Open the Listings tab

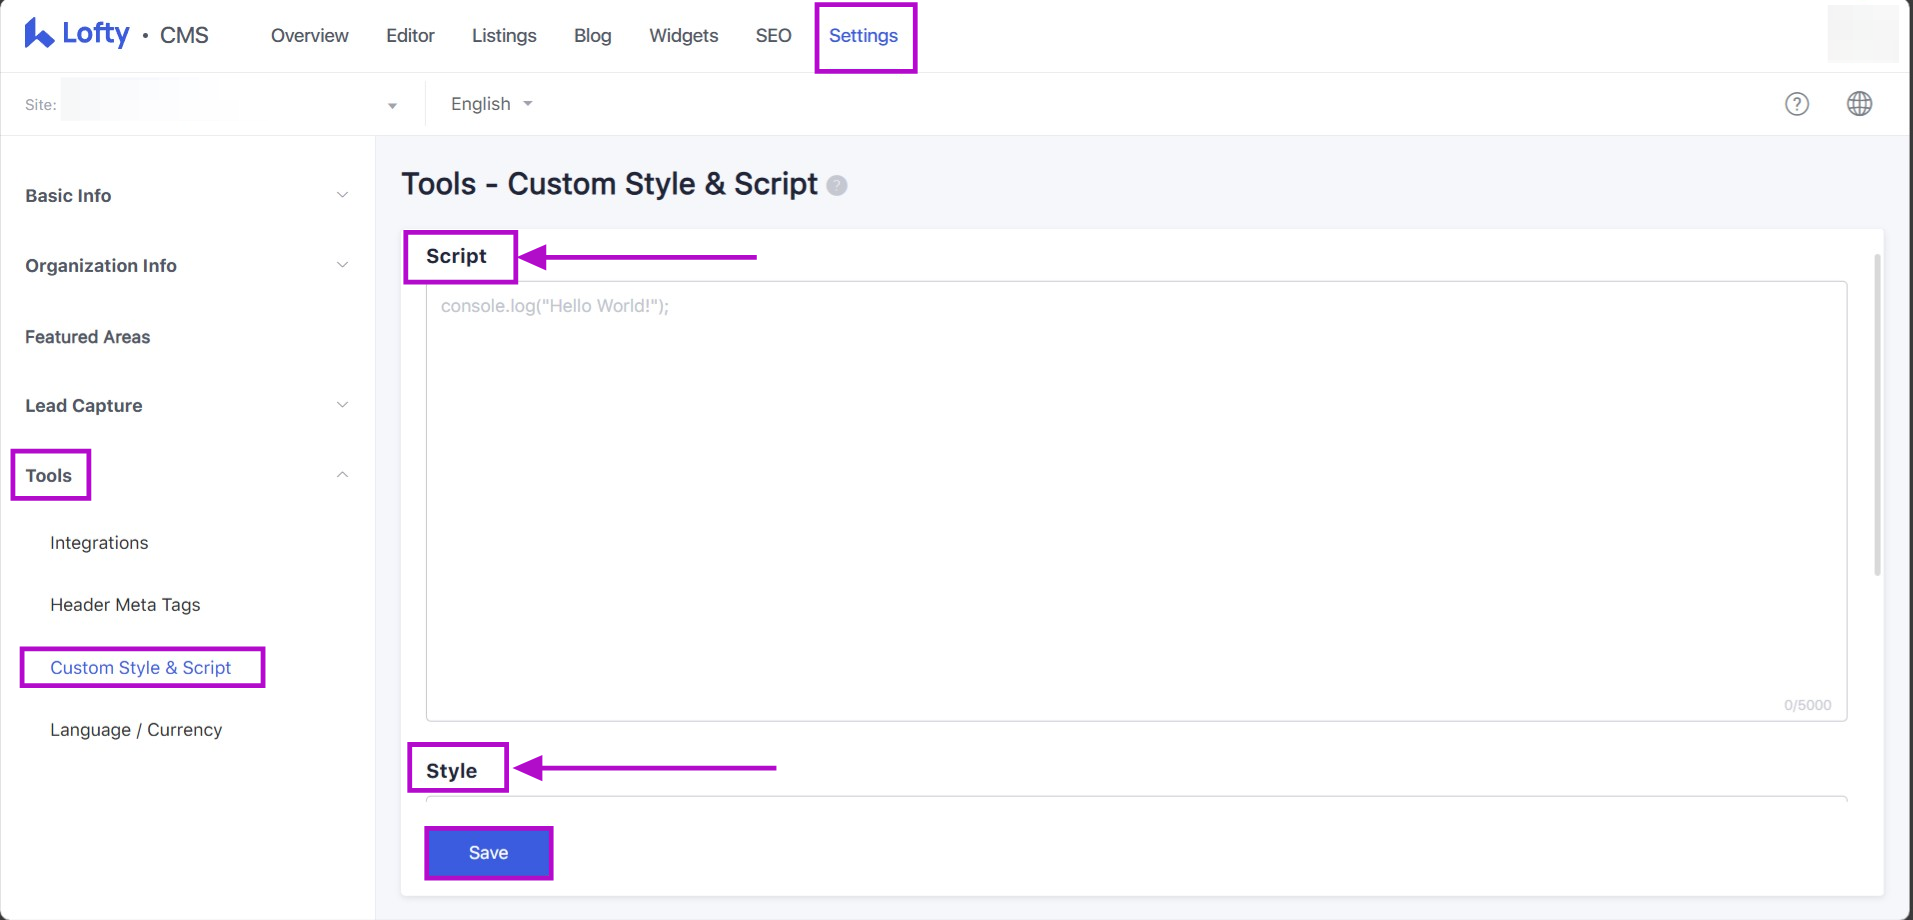pyautogui.click(x=504, y=36)
